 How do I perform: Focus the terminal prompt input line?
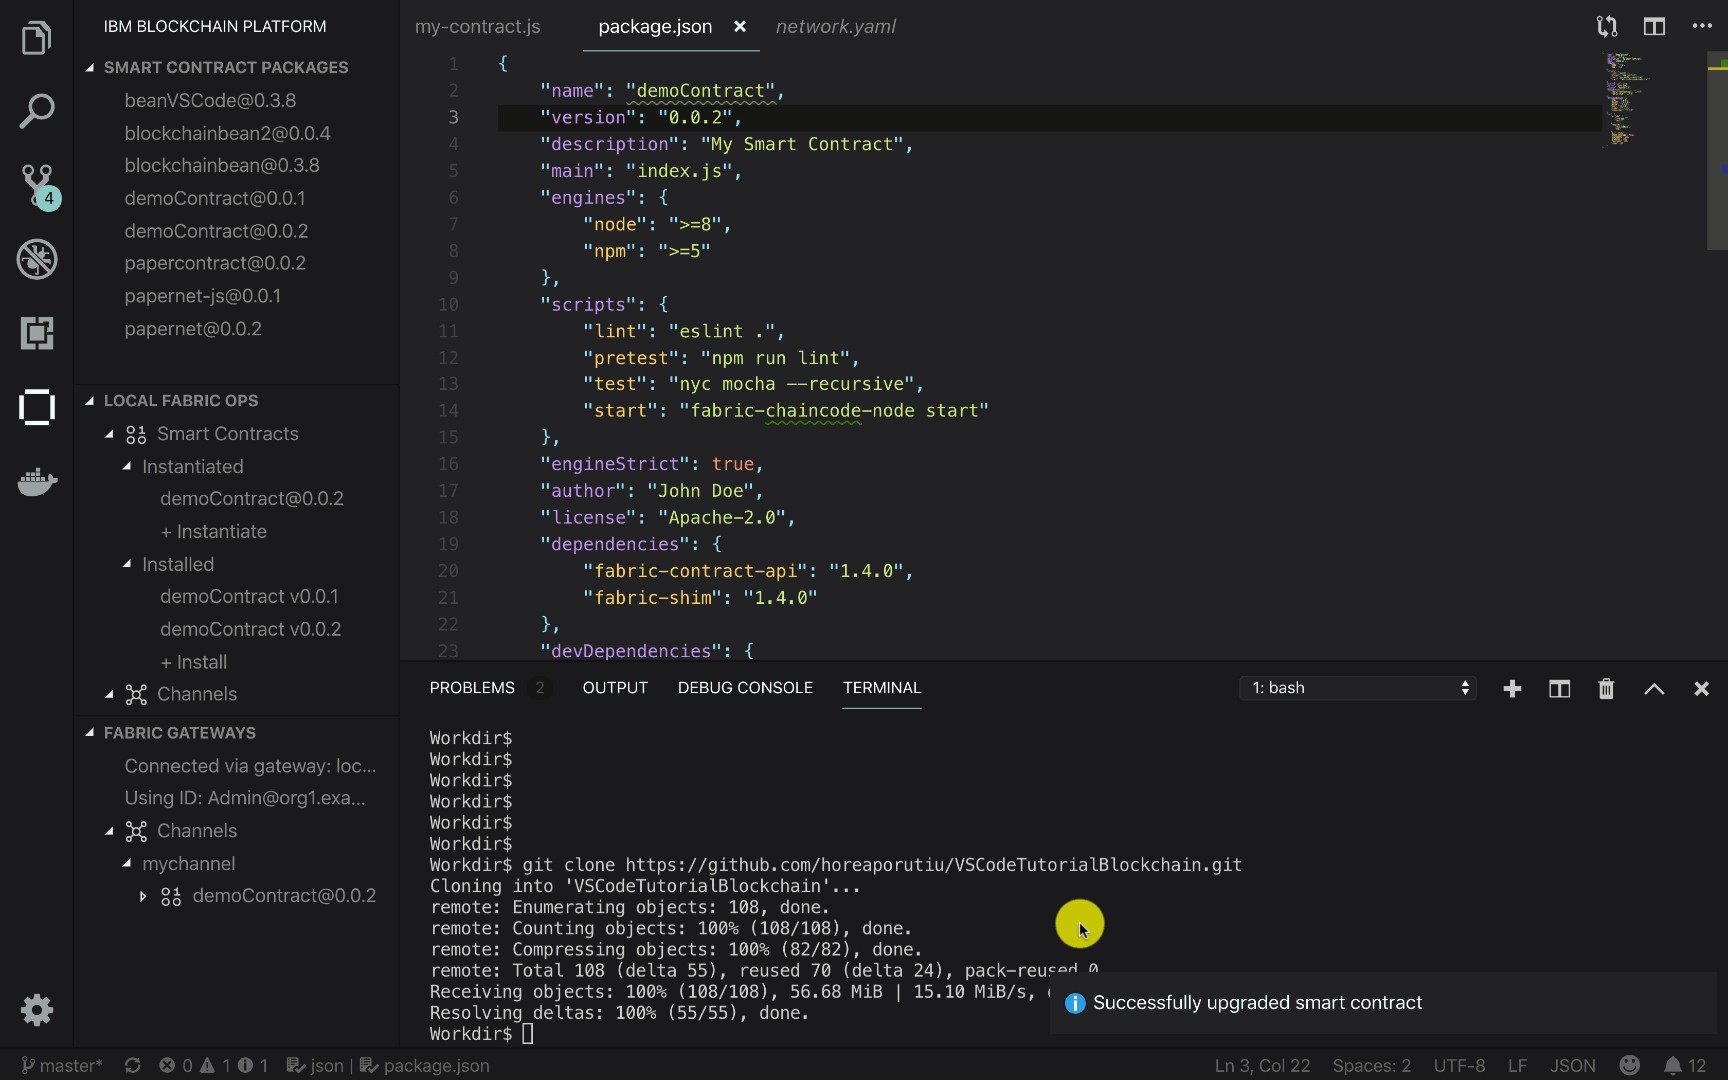click(527, 1034)
